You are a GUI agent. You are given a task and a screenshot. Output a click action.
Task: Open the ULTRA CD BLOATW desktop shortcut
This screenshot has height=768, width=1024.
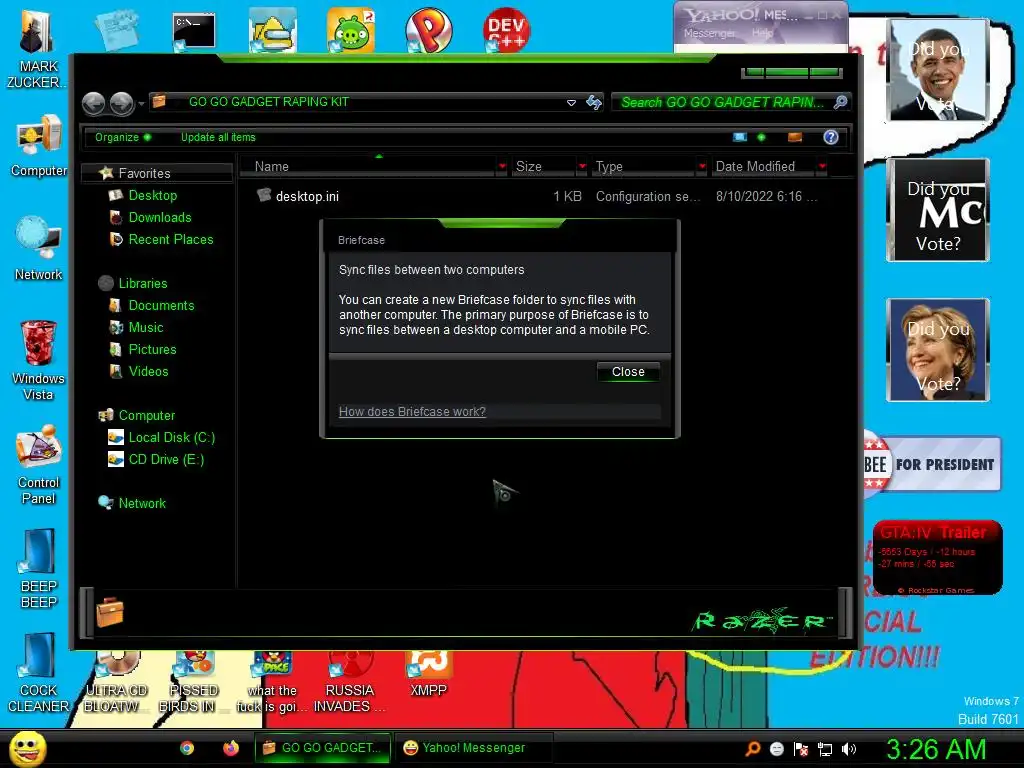point(116,682)
